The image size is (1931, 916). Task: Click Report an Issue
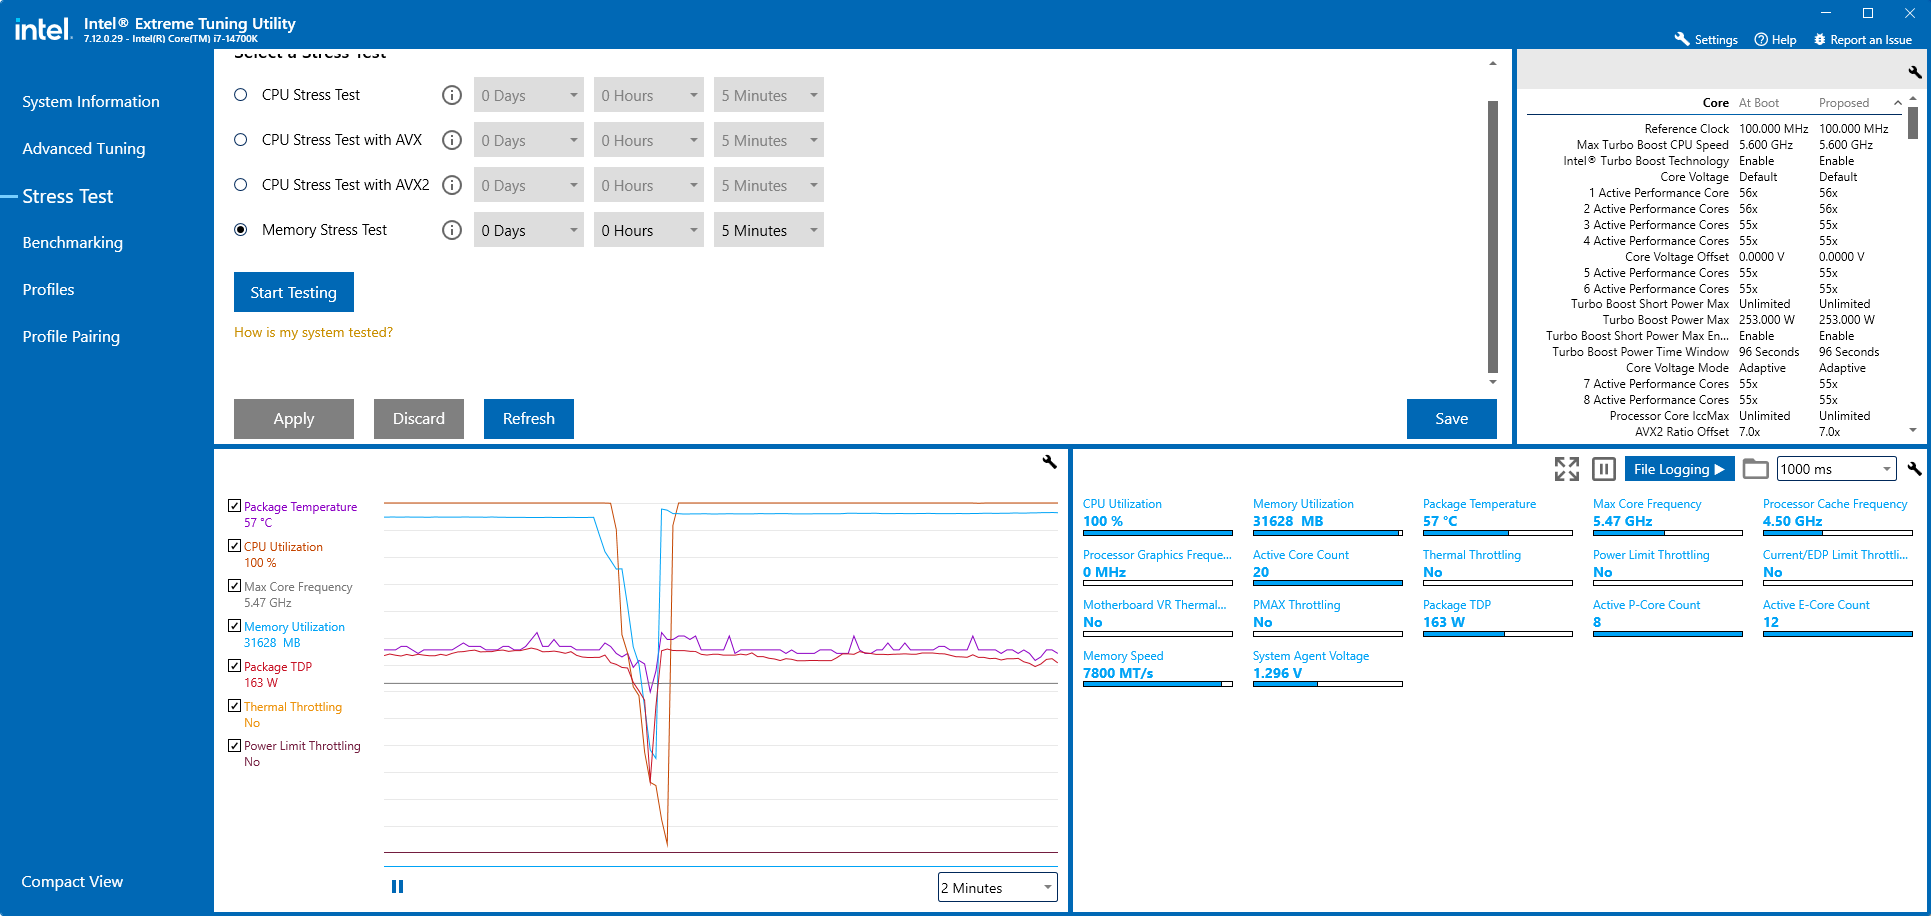pyautogui.click(x=1862, y=39)
